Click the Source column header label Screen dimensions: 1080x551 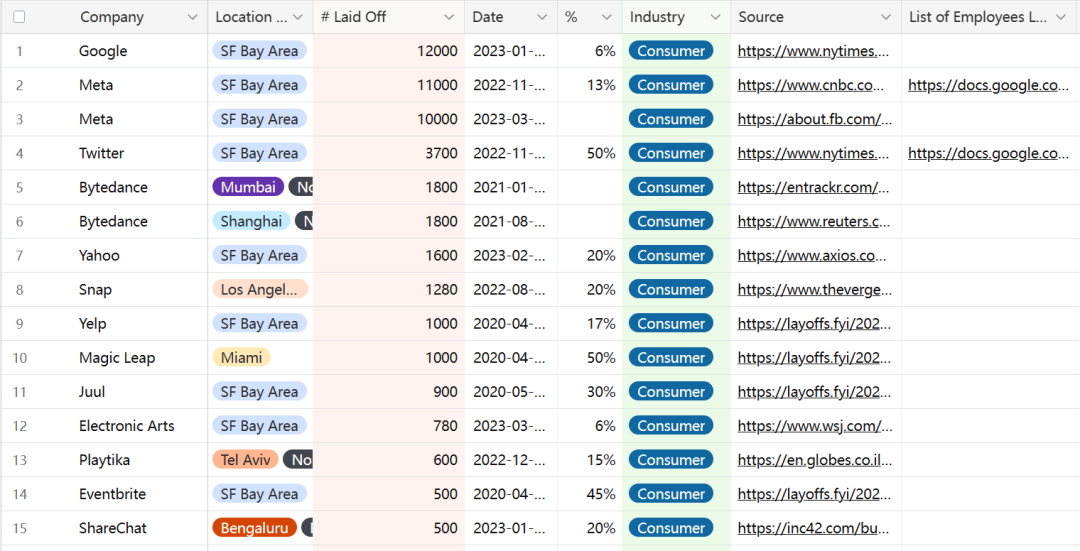[760, 17]
